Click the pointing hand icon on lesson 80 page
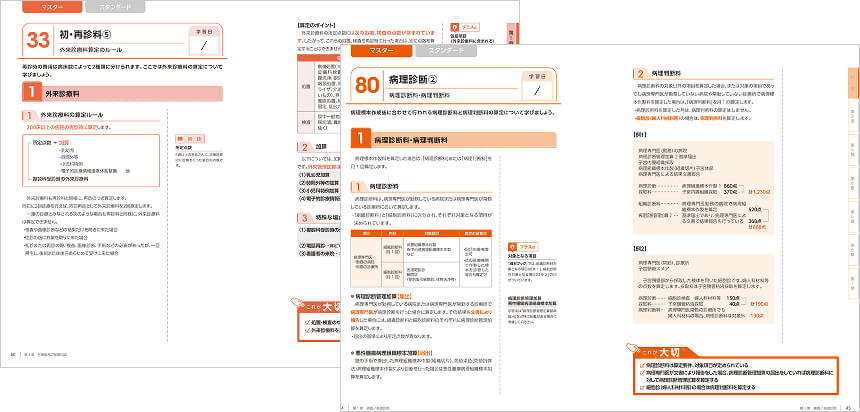Screen dimensions: 860x412 click(632, 348)
